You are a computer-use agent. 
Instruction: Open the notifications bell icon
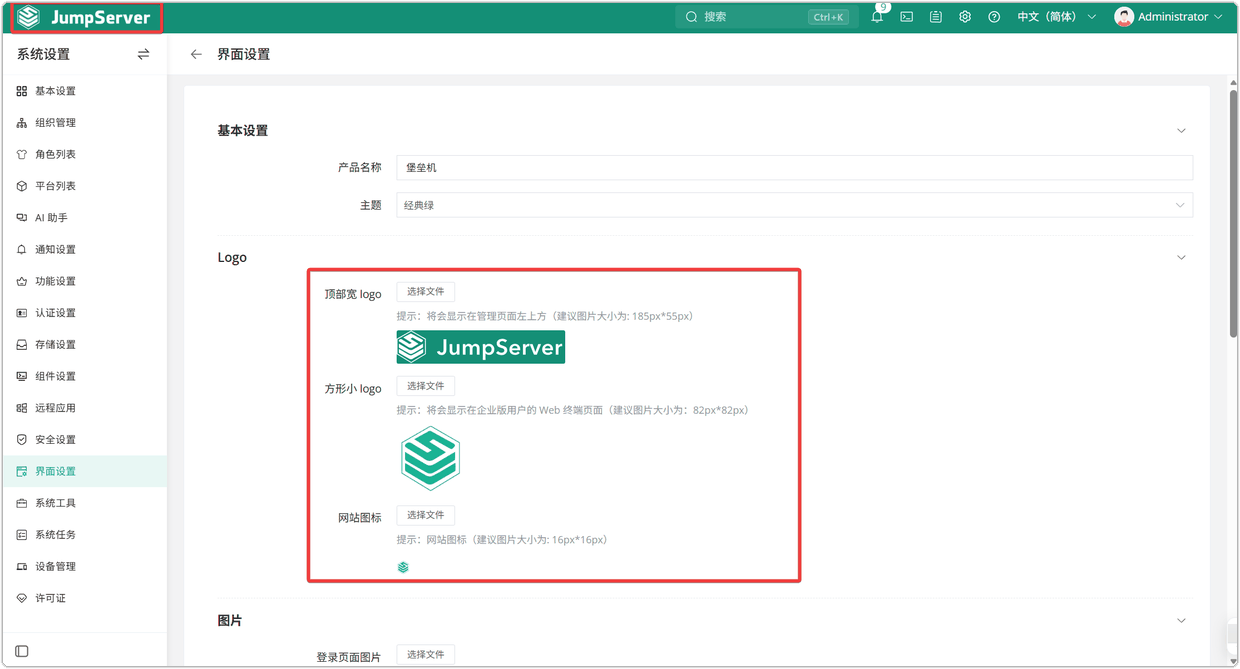tap(877, 17)
